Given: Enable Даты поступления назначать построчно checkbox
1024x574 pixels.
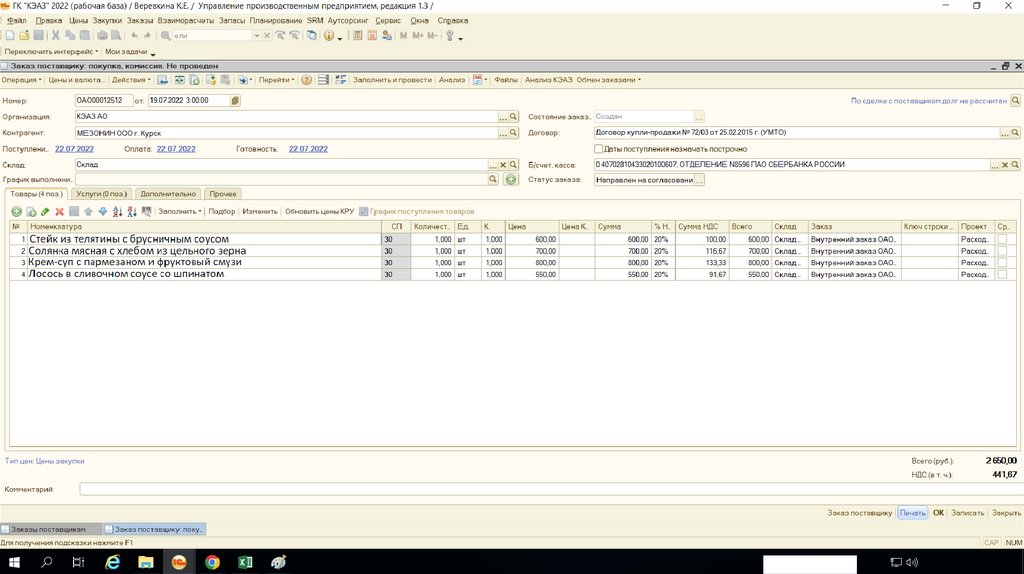Looking at the screenshot, I should pos(599,149).
